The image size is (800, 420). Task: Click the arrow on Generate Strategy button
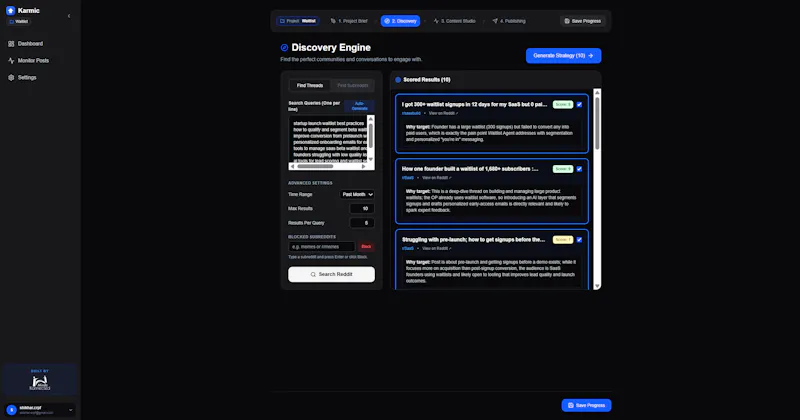coord(591,56)
